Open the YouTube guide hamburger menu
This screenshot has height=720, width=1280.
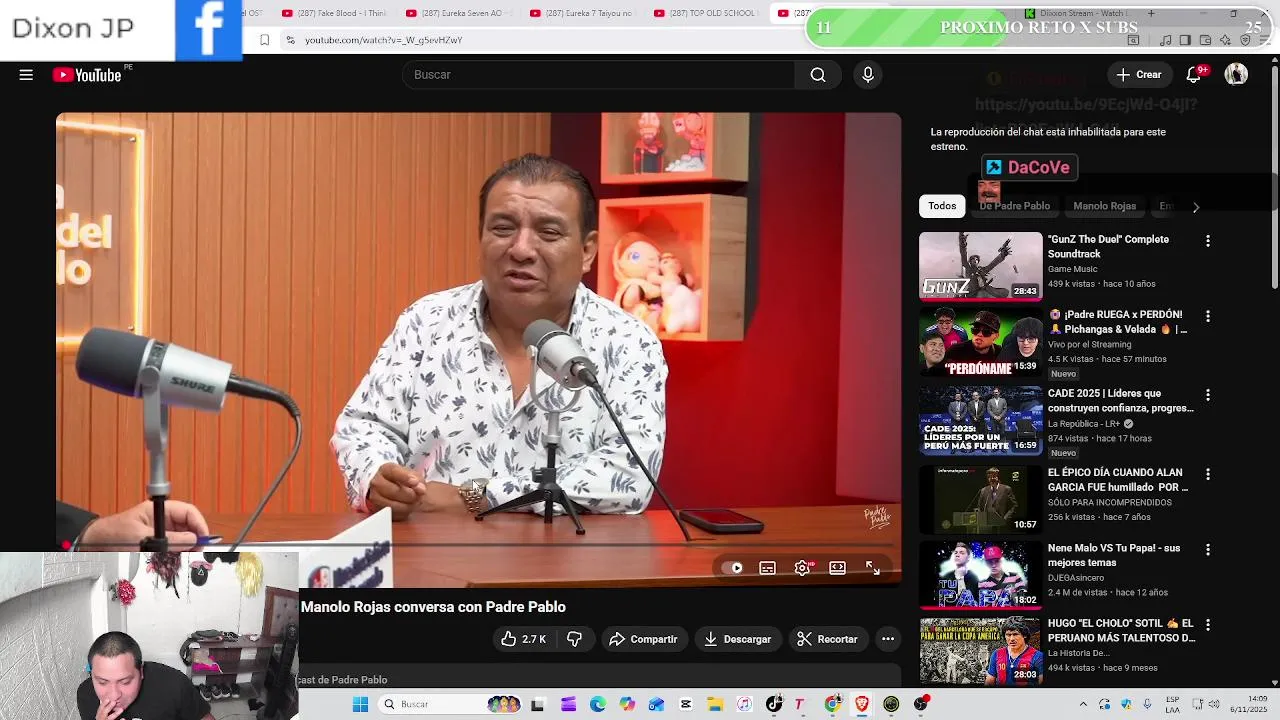pos(26,75)
